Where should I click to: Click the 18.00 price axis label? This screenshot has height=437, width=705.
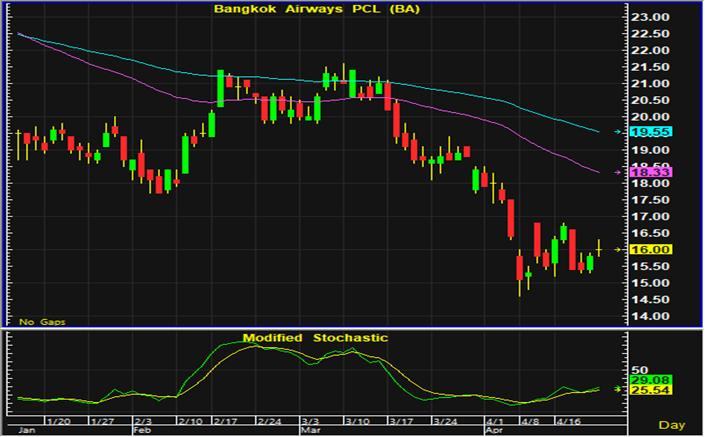[650, 183]
